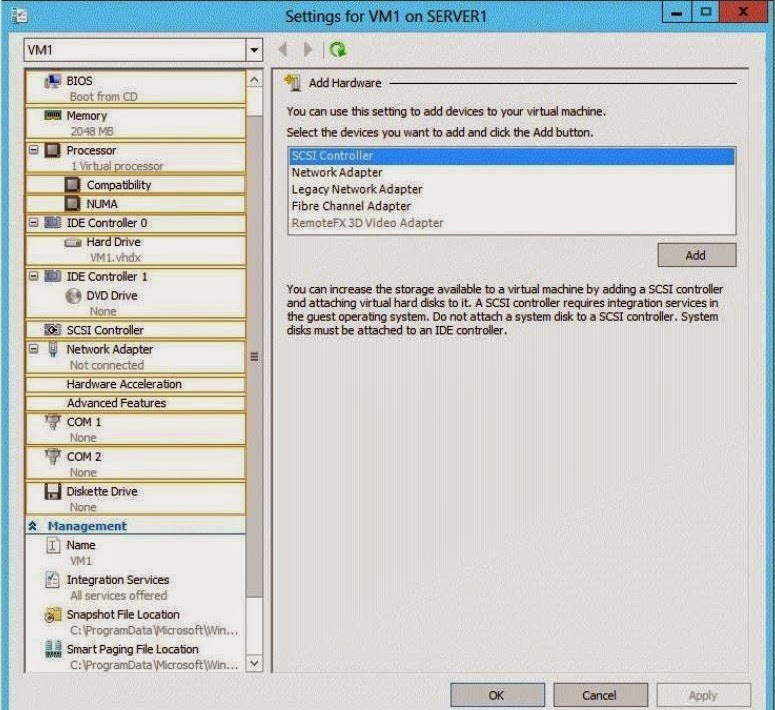Select SCSI Controller in device list
This screenshot has width=775, height=710.
[512, 156]
